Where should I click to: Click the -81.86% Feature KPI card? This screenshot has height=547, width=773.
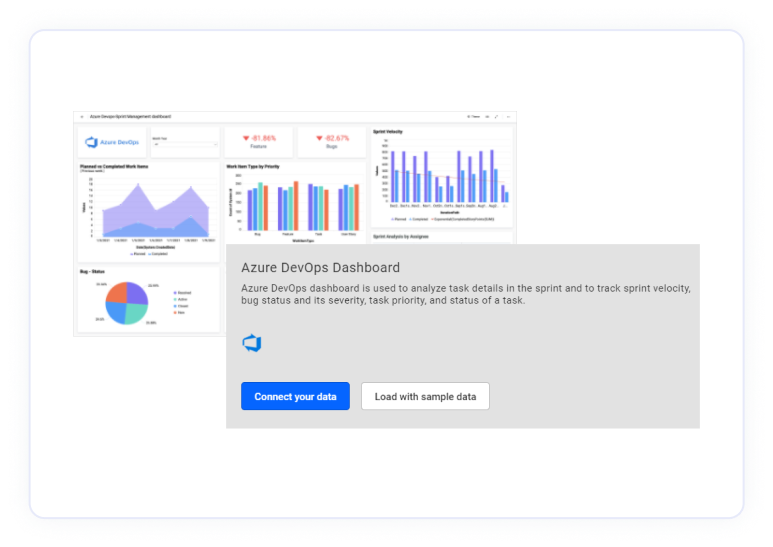[x=259, y=142]
